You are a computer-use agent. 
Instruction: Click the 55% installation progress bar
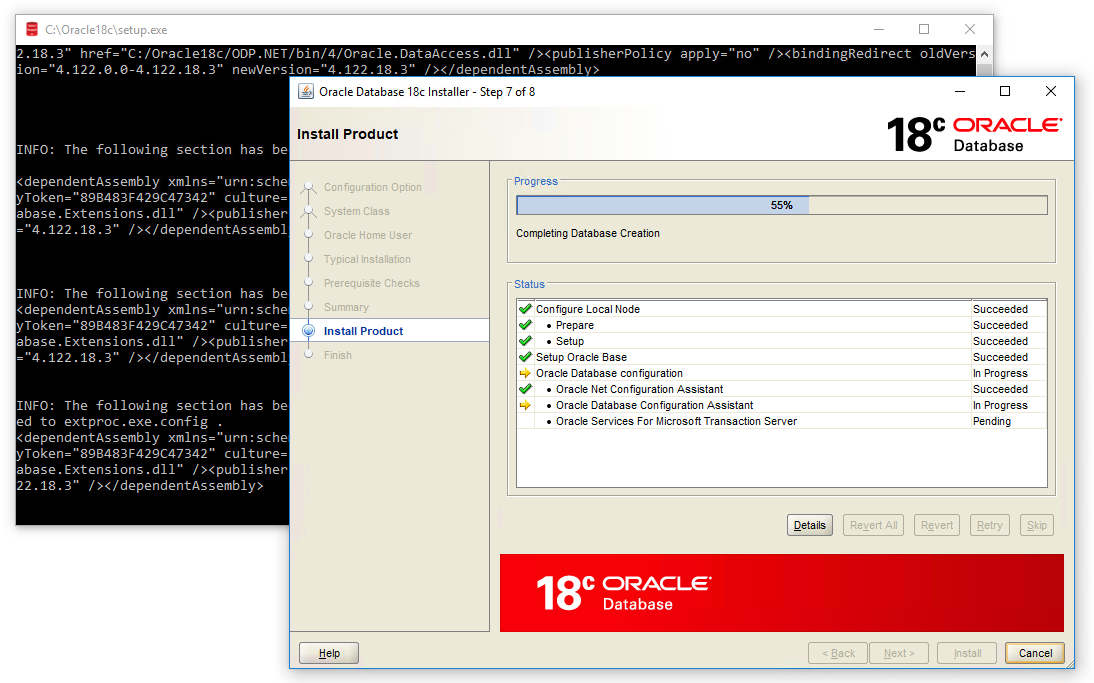[781, 205]
